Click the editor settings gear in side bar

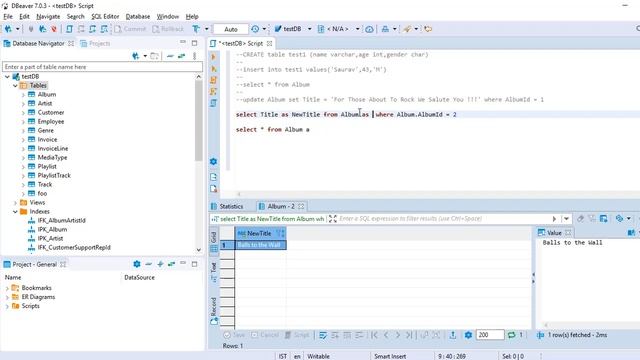coord(213,162)
